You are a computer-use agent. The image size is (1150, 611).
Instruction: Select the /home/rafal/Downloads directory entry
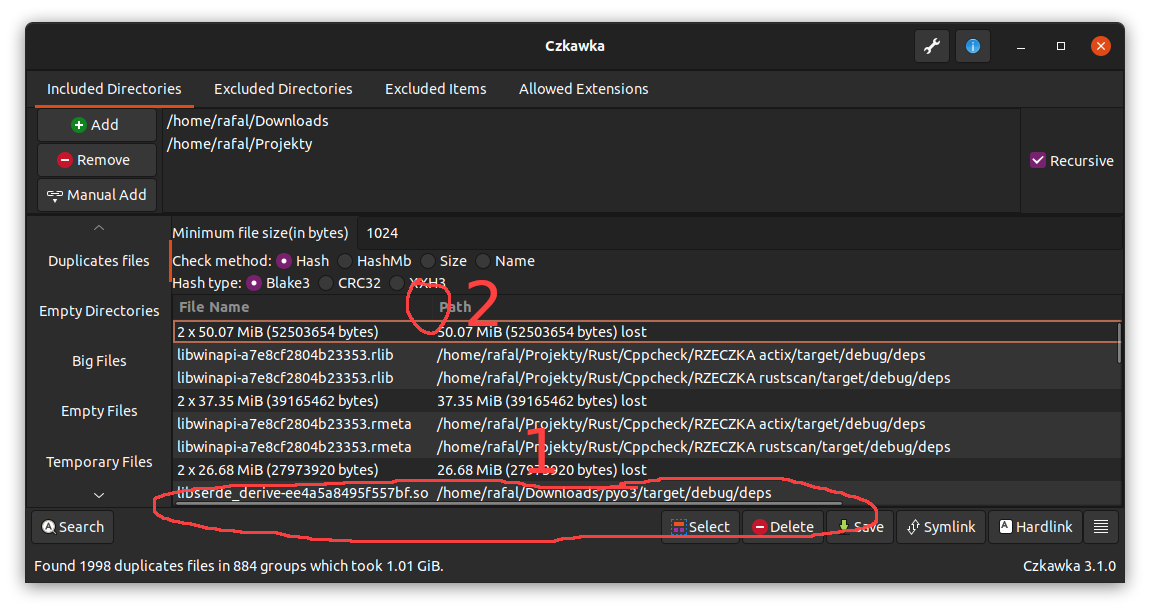[248, 121]
